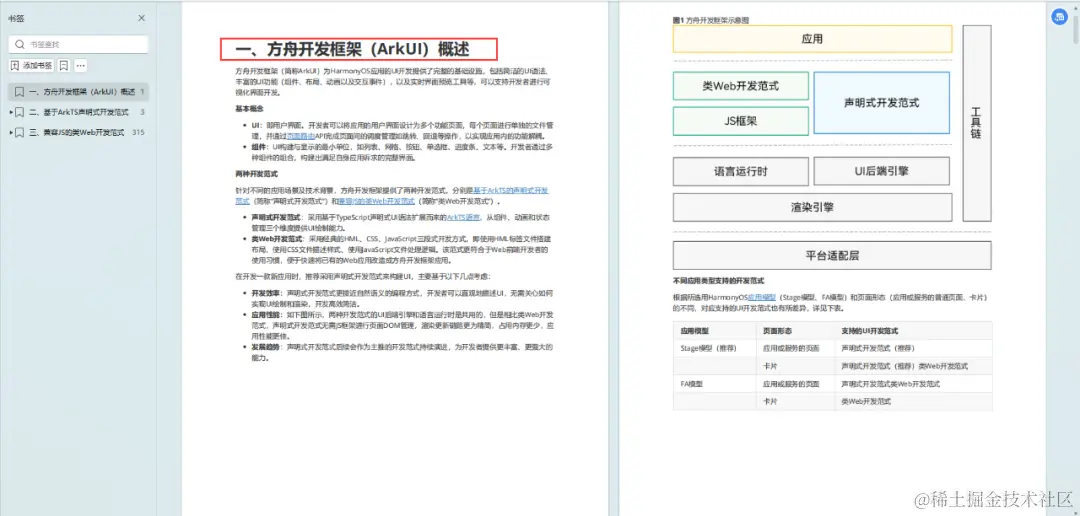Click the 声明式开发范式 diagram box
This screenshot has width=1080, height=516.
882,103
